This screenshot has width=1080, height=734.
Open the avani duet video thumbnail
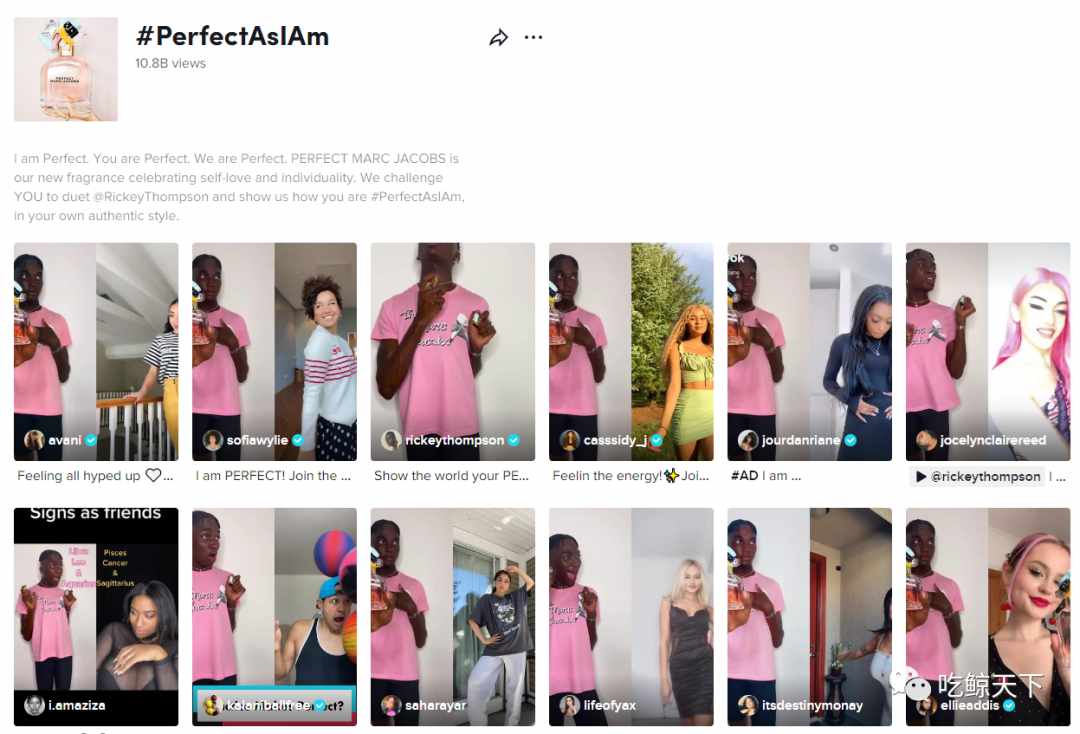pyautogui.click(x=96, y=351)
